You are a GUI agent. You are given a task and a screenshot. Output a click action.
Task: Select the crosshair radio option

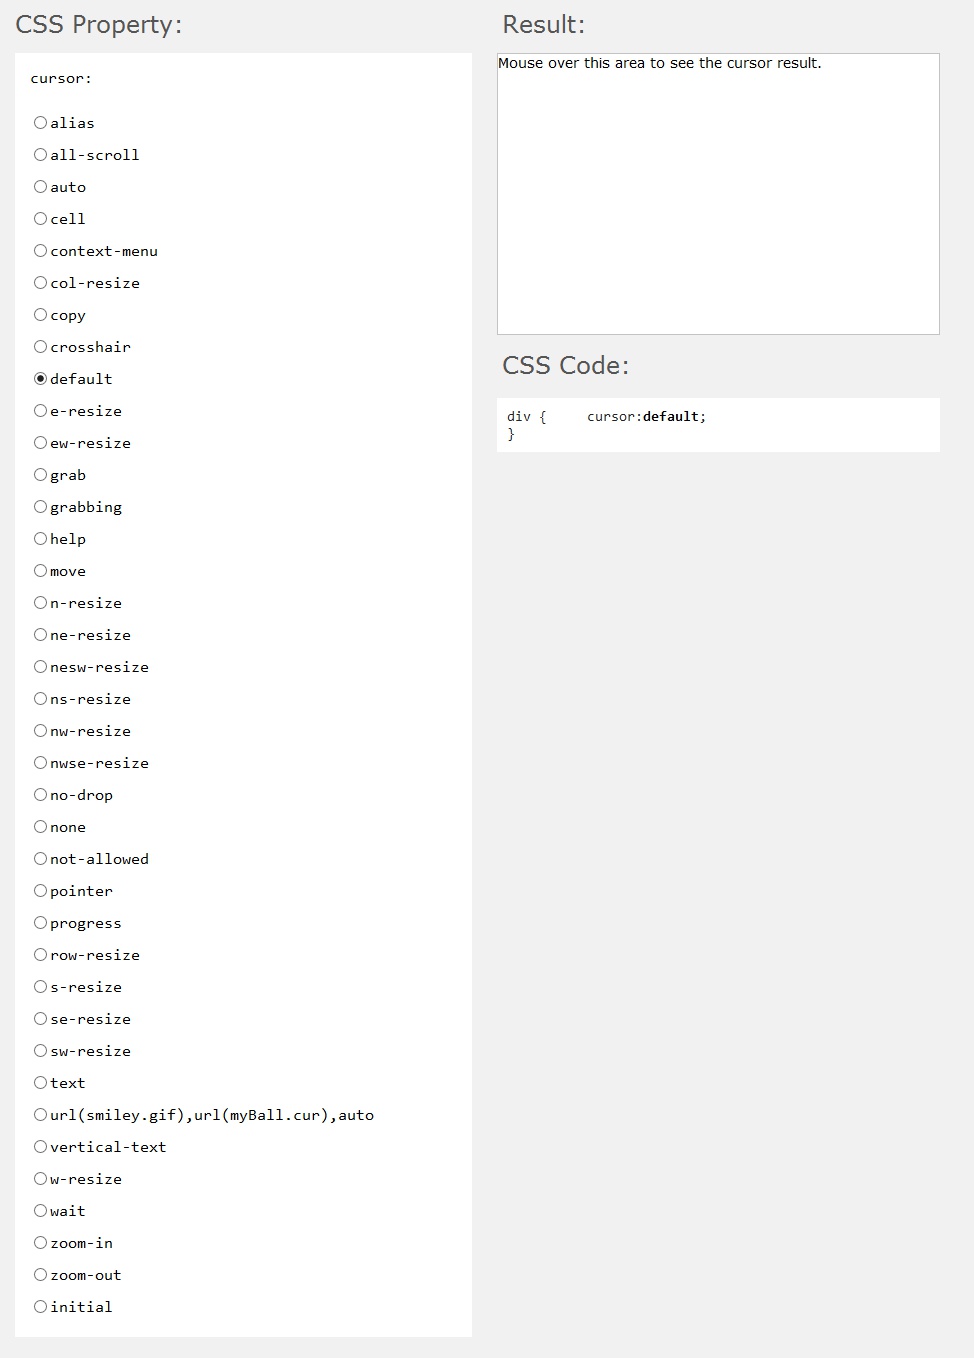pos(41,347)
